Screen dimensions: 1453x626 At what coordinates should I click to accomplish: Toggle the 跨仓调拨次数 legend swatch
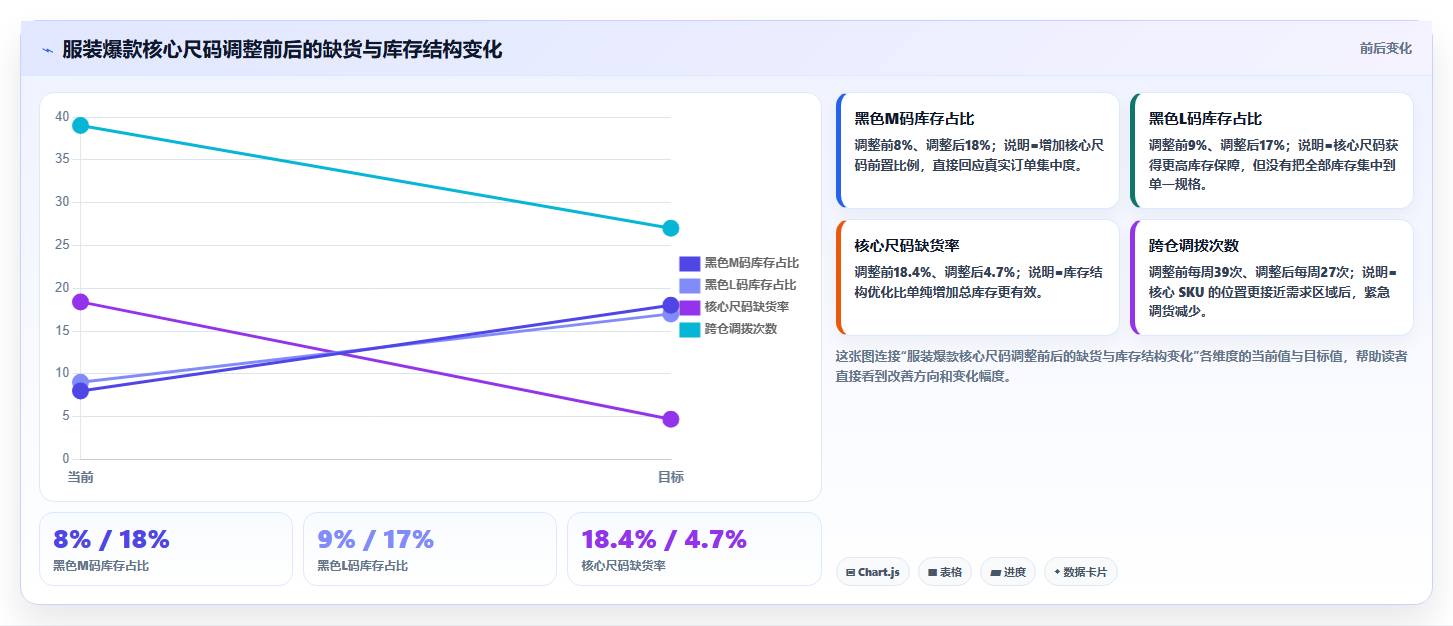tap(689, 329)
